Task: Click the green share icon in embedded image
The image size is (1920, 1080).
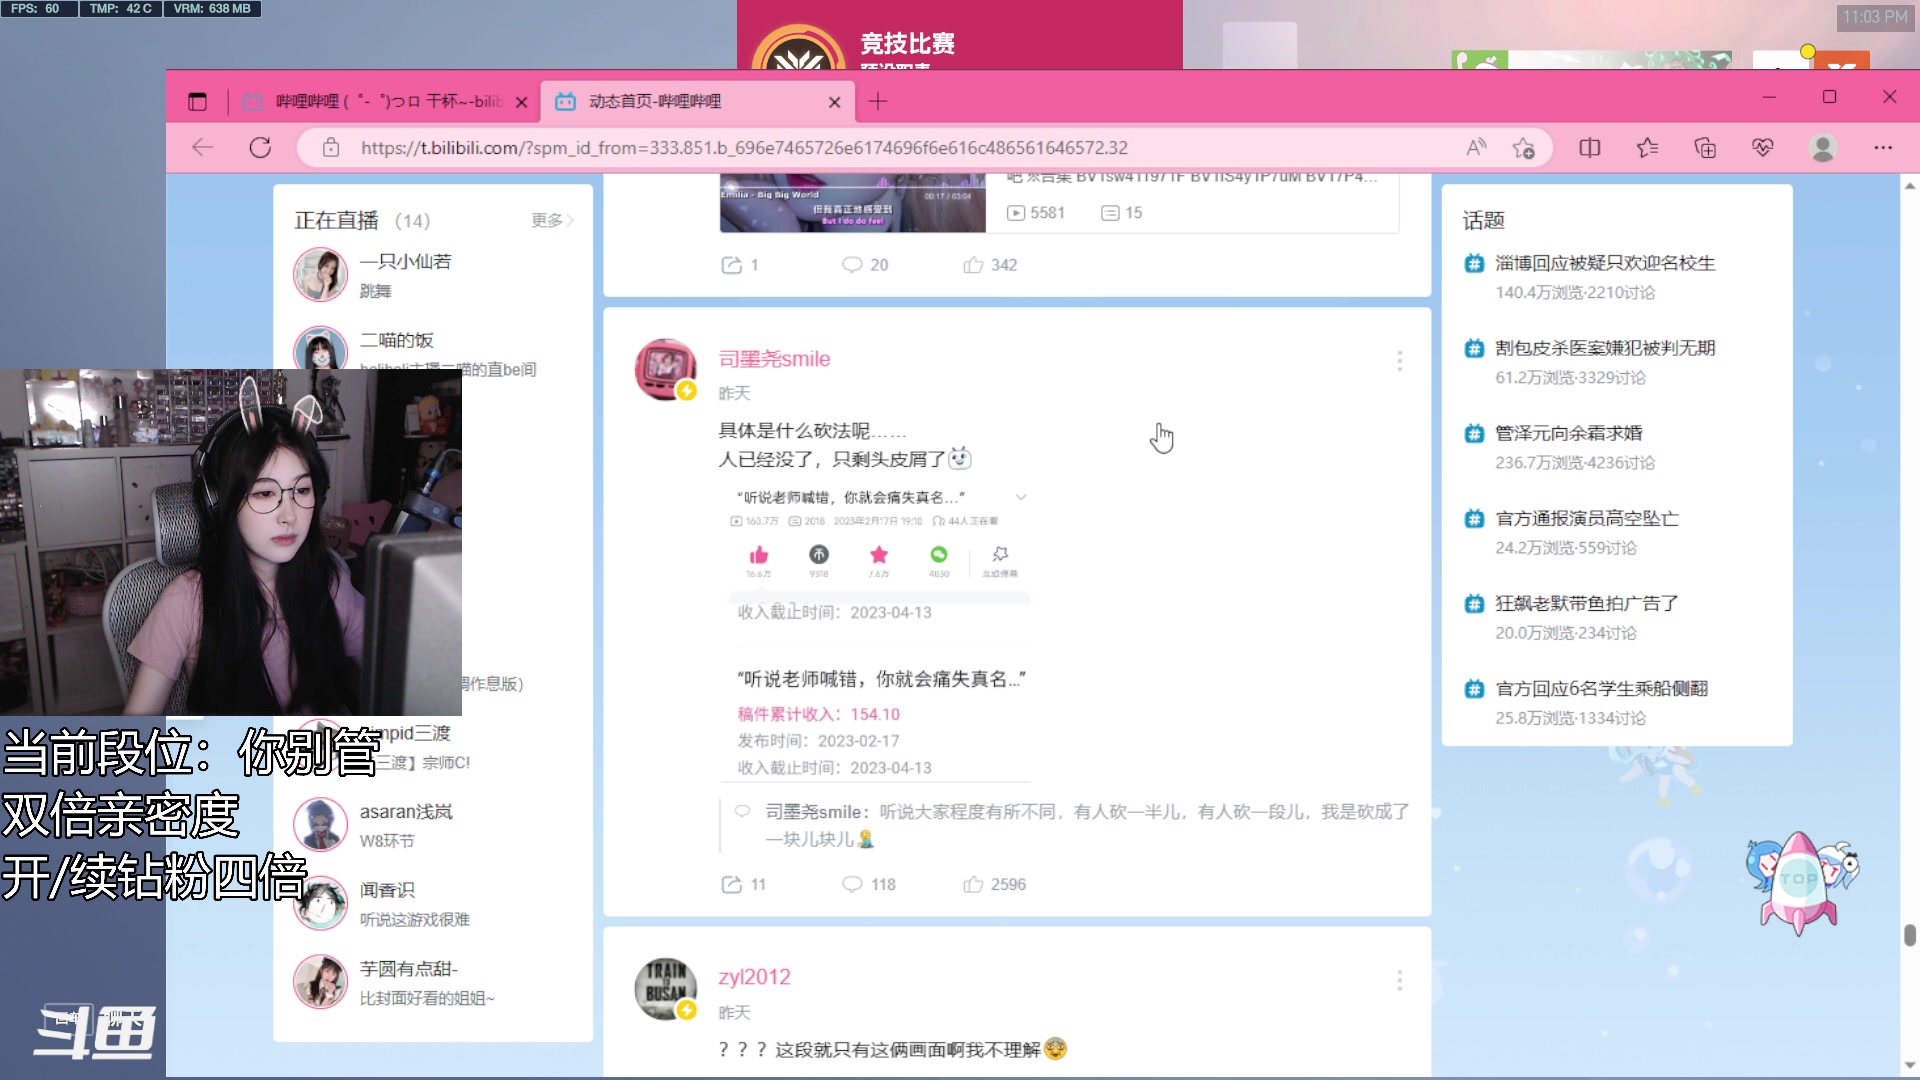Action: [939, 554]
